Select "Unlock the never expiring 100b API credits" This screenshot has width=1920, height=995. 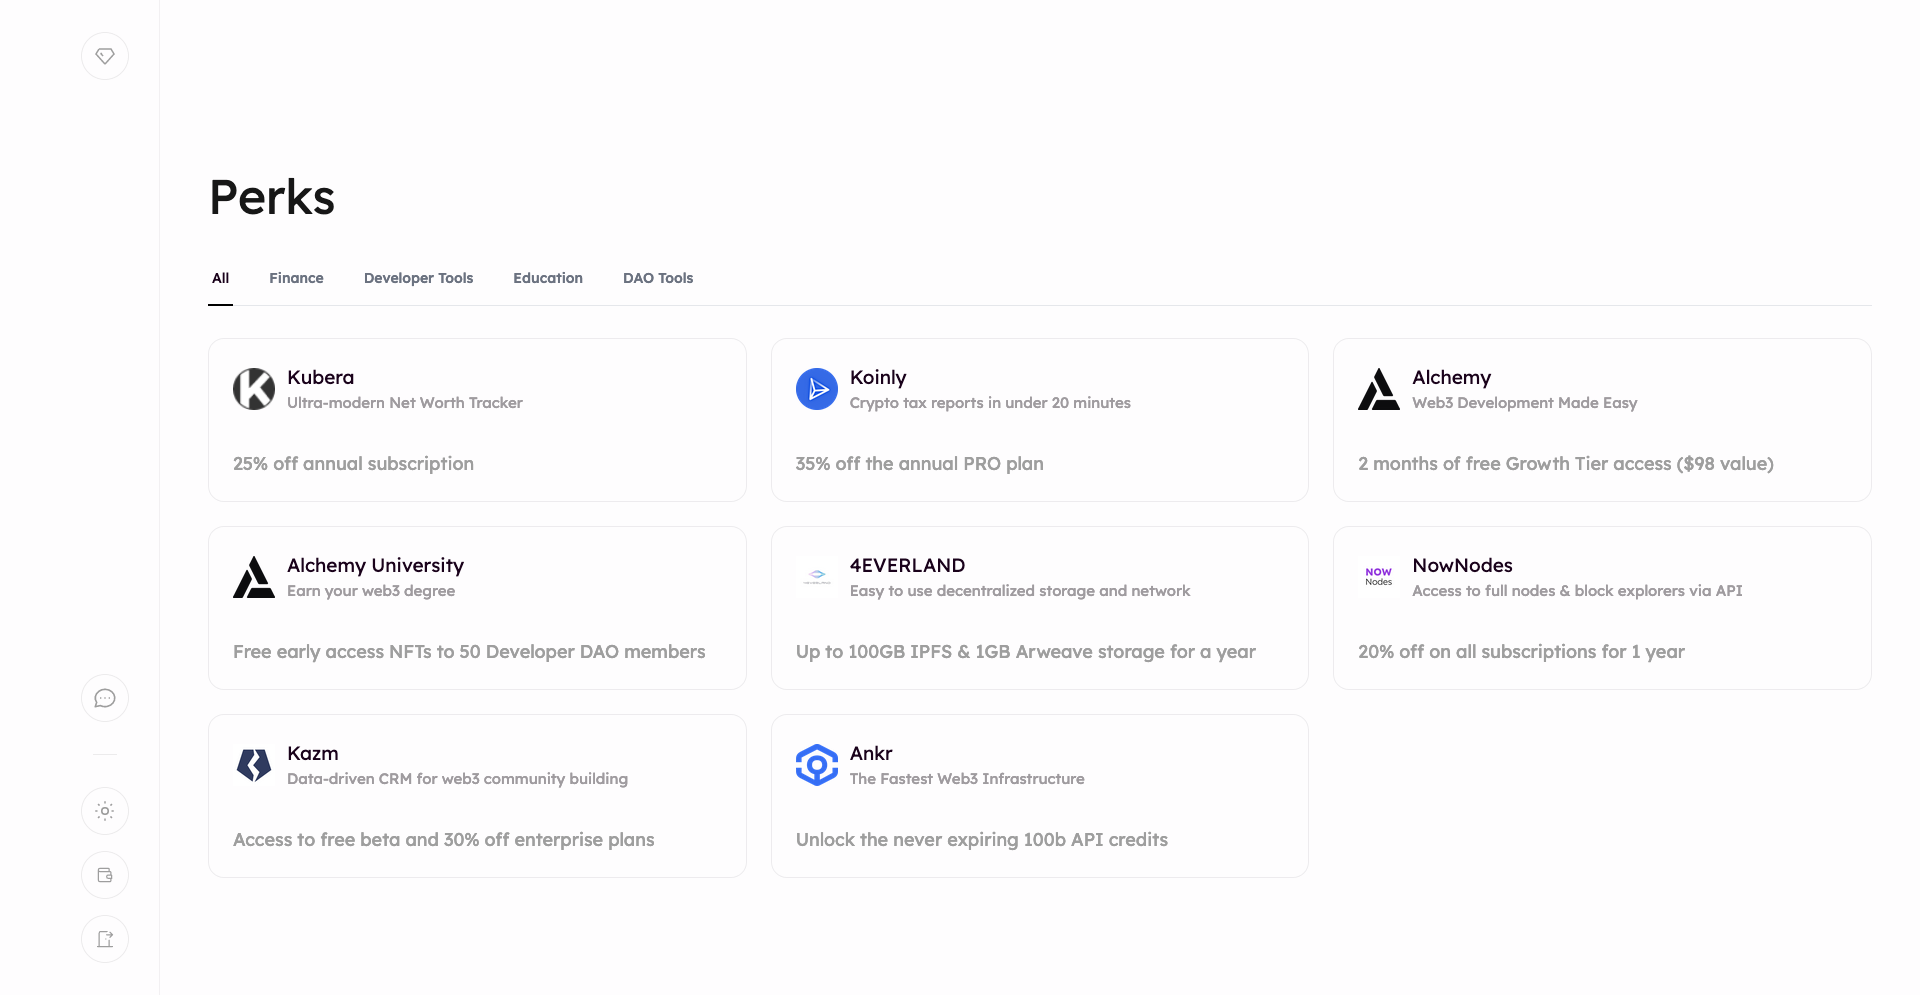pyautogui.click(x=982, y=840)
